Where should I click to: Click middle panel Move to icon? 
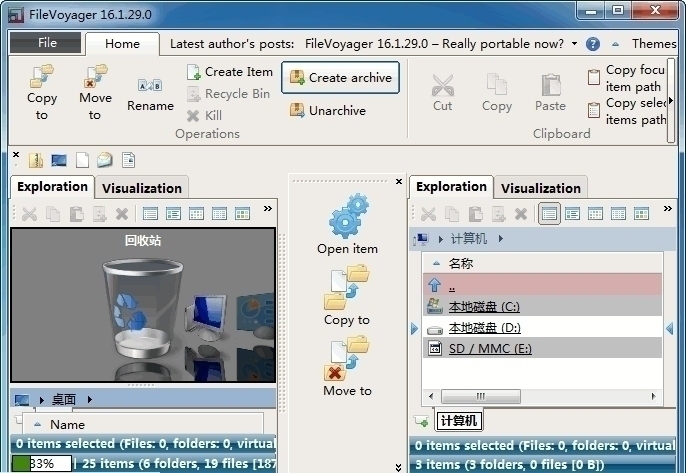[x=346, y=358]
